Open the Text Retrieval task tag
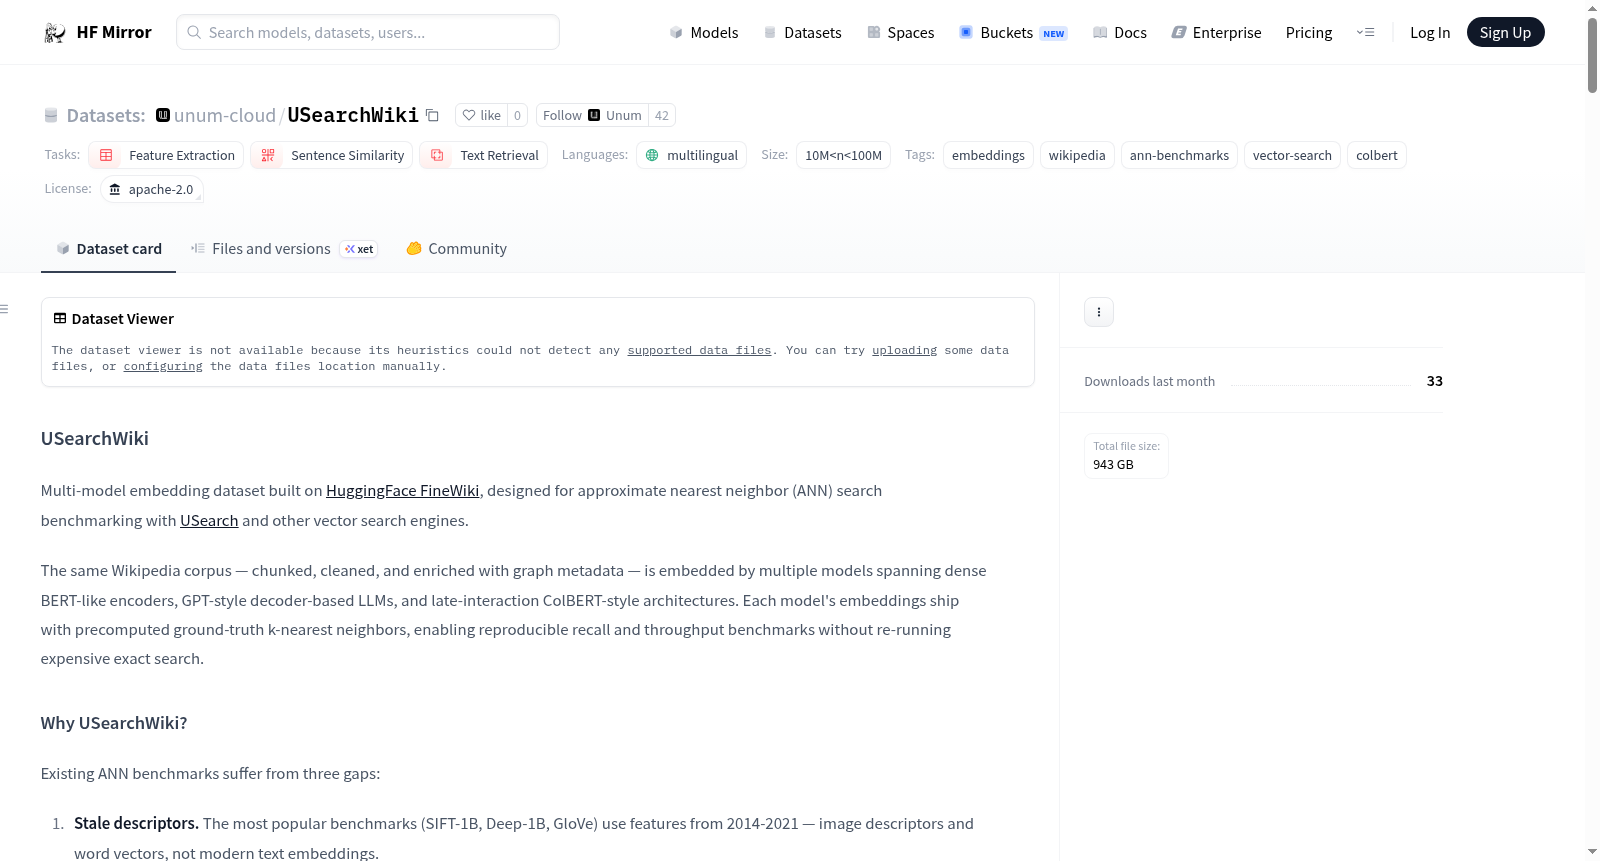This screenshot has height=861, width=1600. (484, 155)
